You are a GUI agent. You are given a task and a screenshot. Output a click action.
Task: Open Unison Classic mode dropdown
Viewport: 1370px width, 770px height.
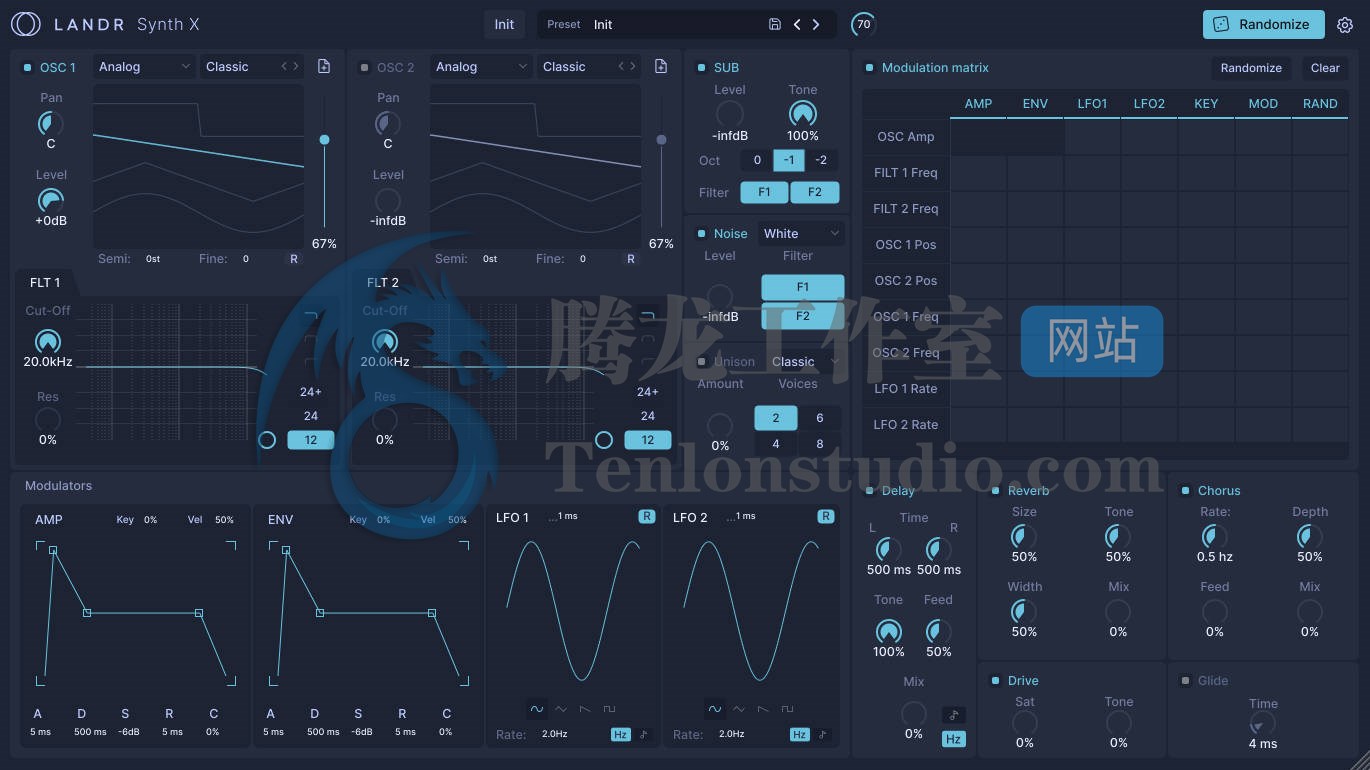coord(804,362)
